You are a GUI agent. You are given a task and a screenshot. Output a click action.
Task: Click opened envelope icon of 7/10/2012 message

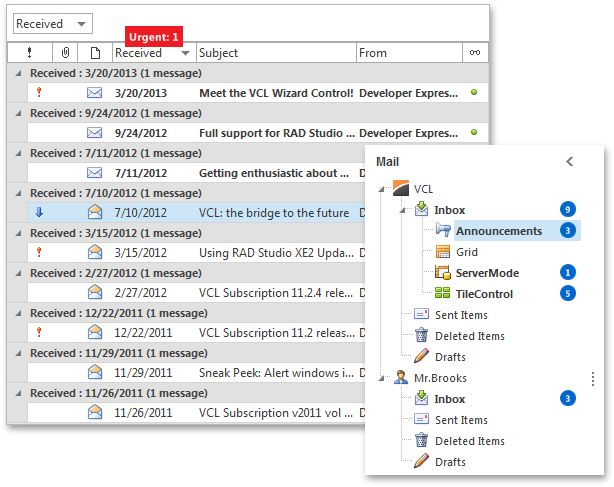pyautogui.click(x=95, y=212)
